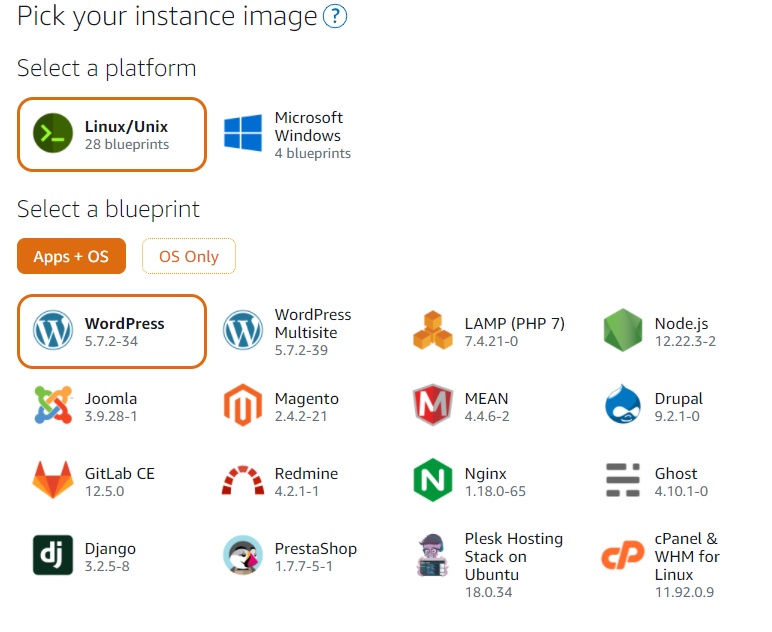Click the WordPress Multisite logo icon
Image resolution: width=772 pixels, height=632 pixels.
243,331
